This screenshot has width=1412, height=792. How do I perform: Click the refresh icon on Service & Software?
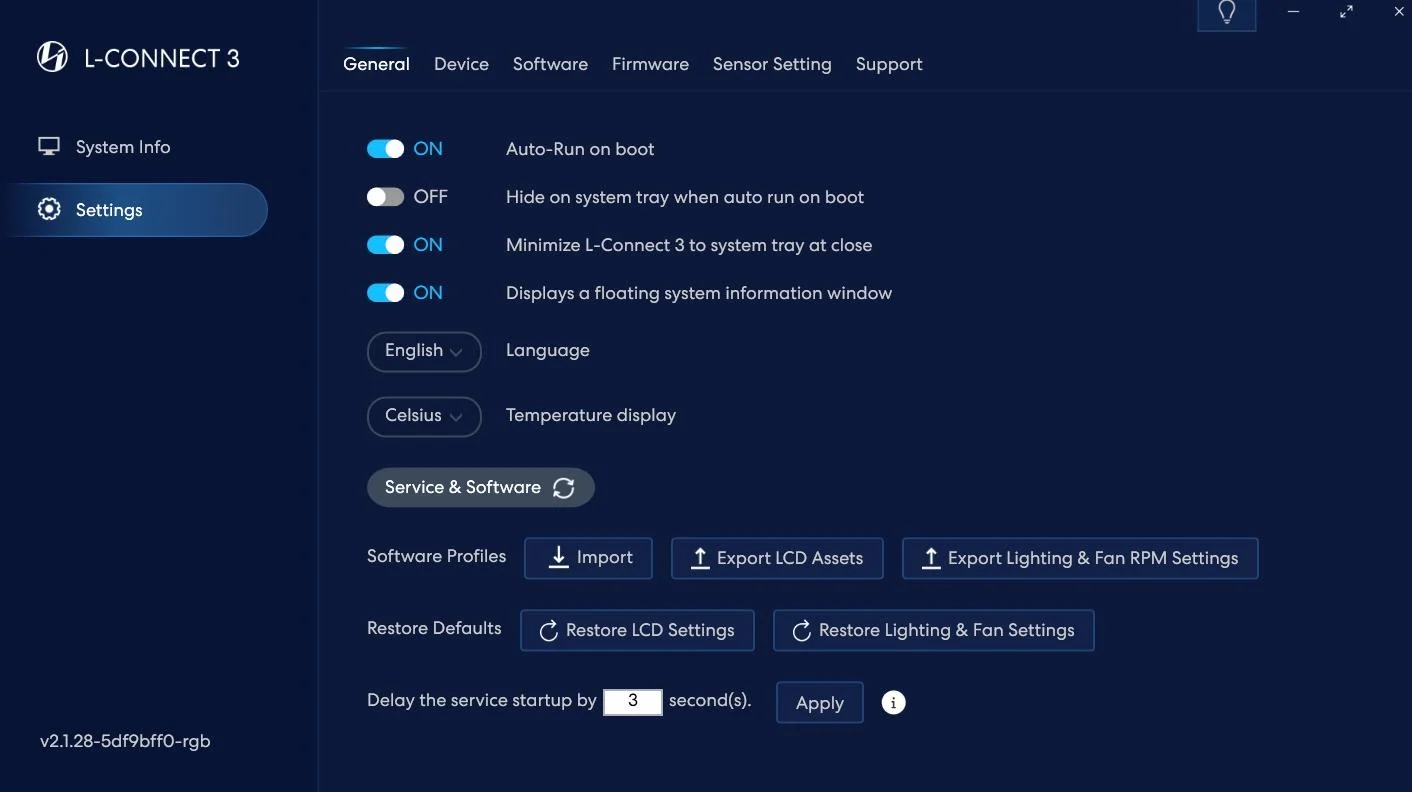coord(564,487)
